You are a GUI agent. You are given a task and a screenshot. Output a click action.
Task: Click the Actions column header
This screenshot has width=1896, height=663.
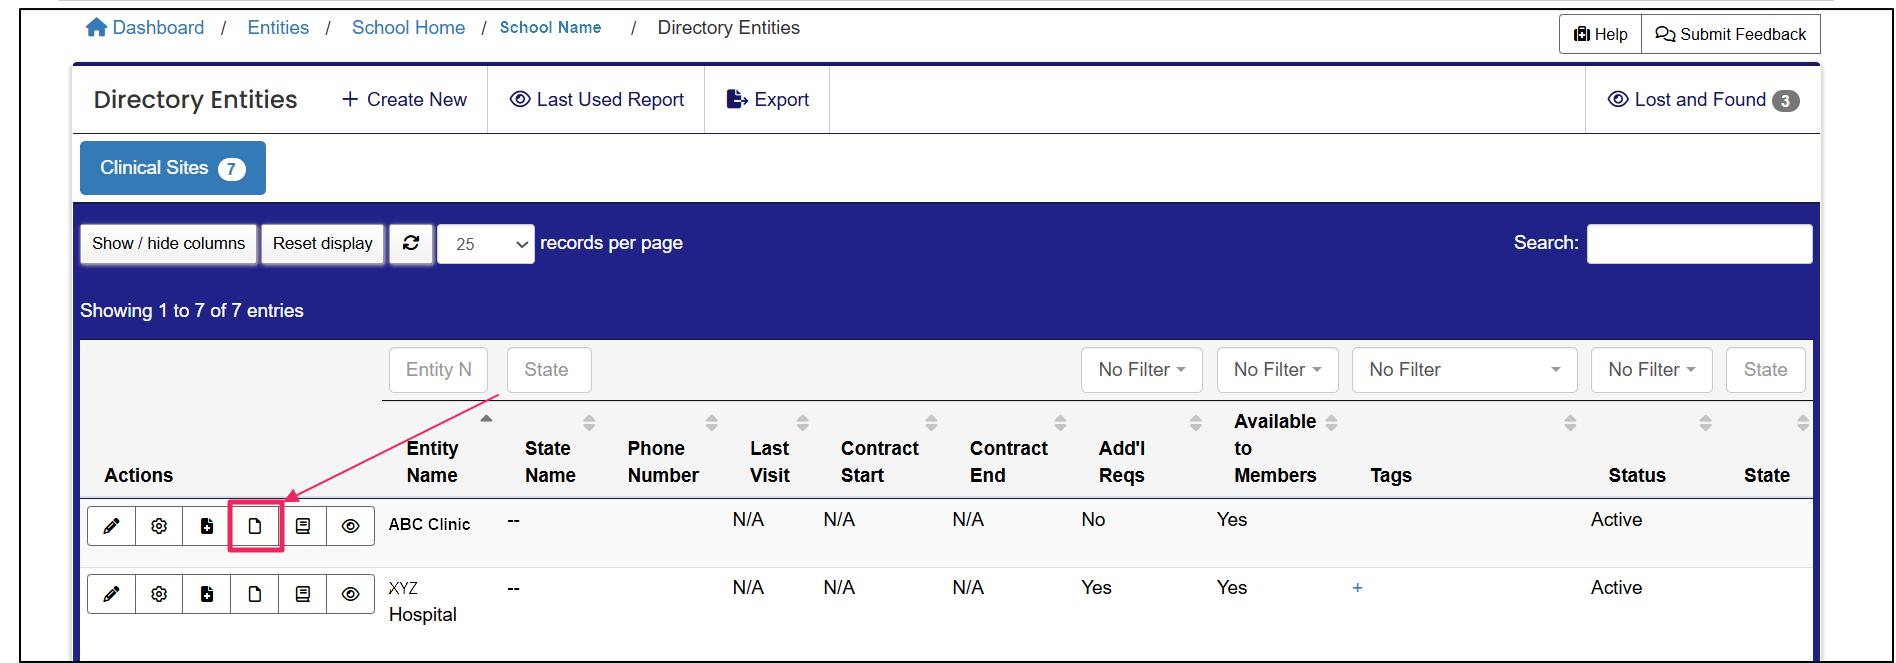[139, 476]
